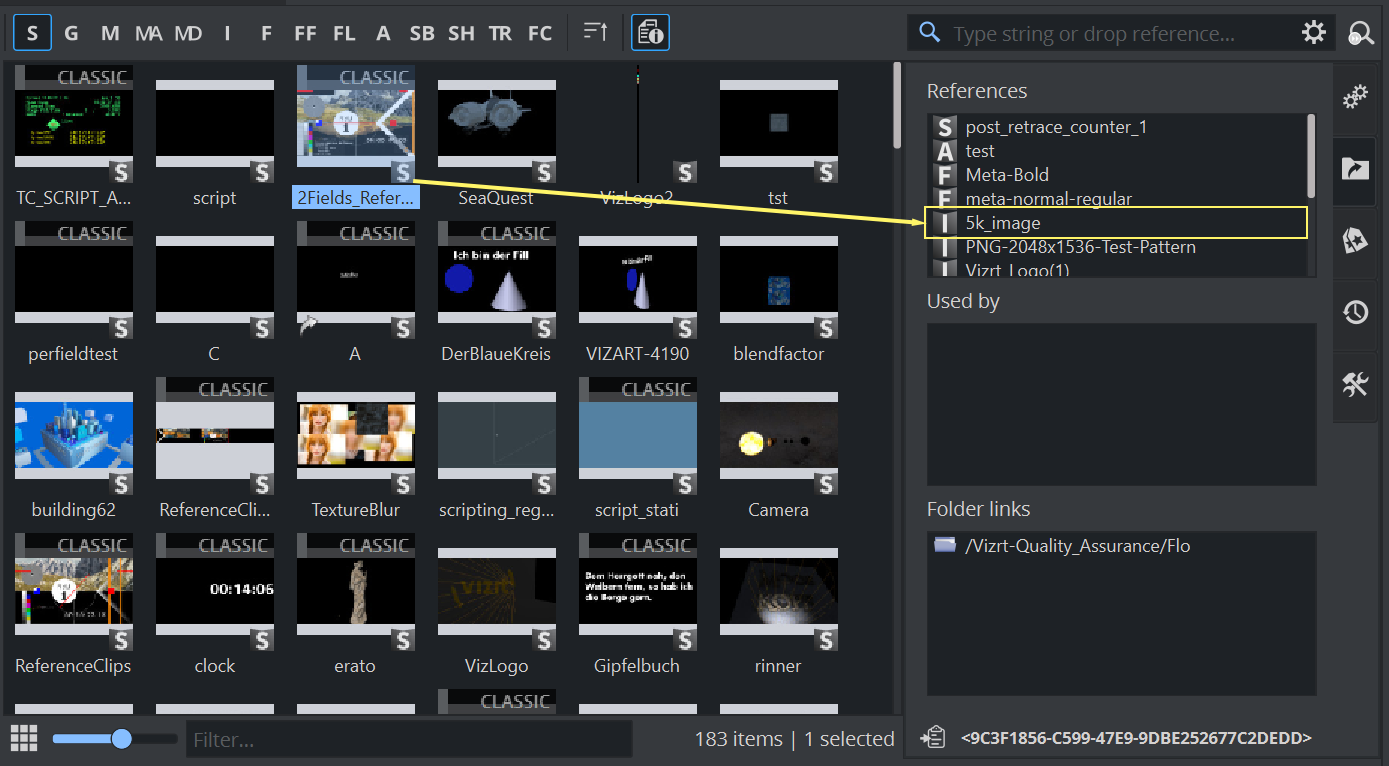
Task: Open the folder links side tab
Action: point(1355,169)
